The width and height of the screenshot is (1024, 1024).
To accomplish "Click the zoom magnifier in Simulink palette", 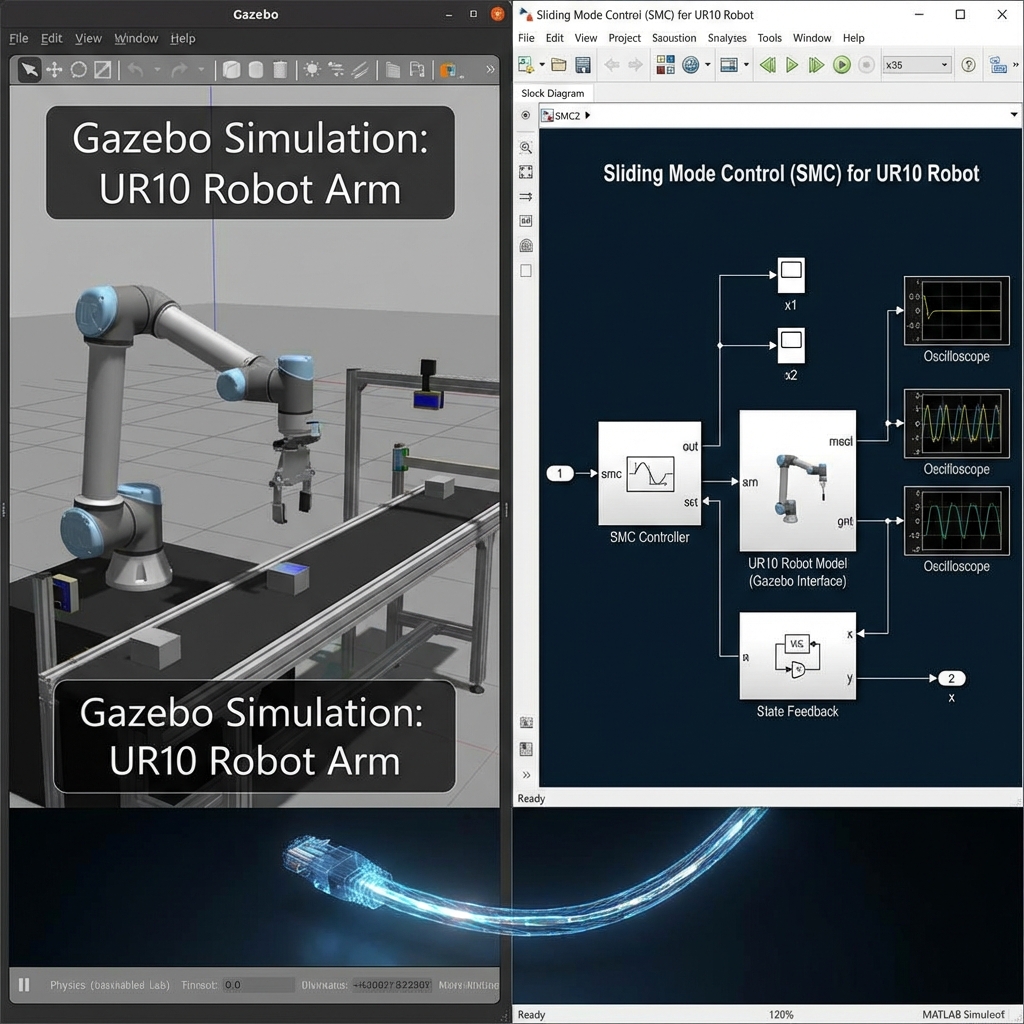I will (x=526, y=148).
